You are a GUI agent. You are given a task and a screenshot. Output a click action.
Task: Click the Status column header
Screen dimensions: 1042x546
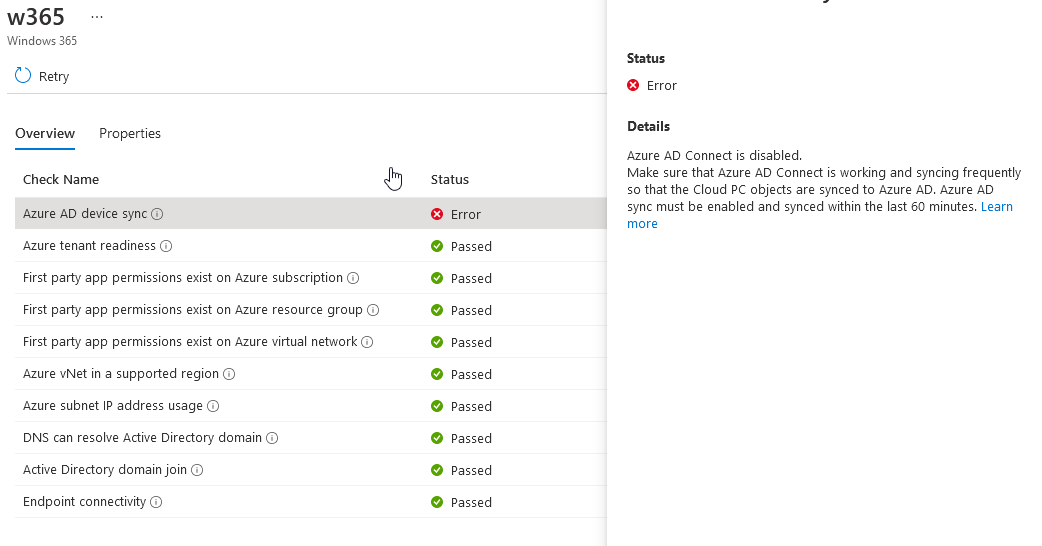pos(450,180)
